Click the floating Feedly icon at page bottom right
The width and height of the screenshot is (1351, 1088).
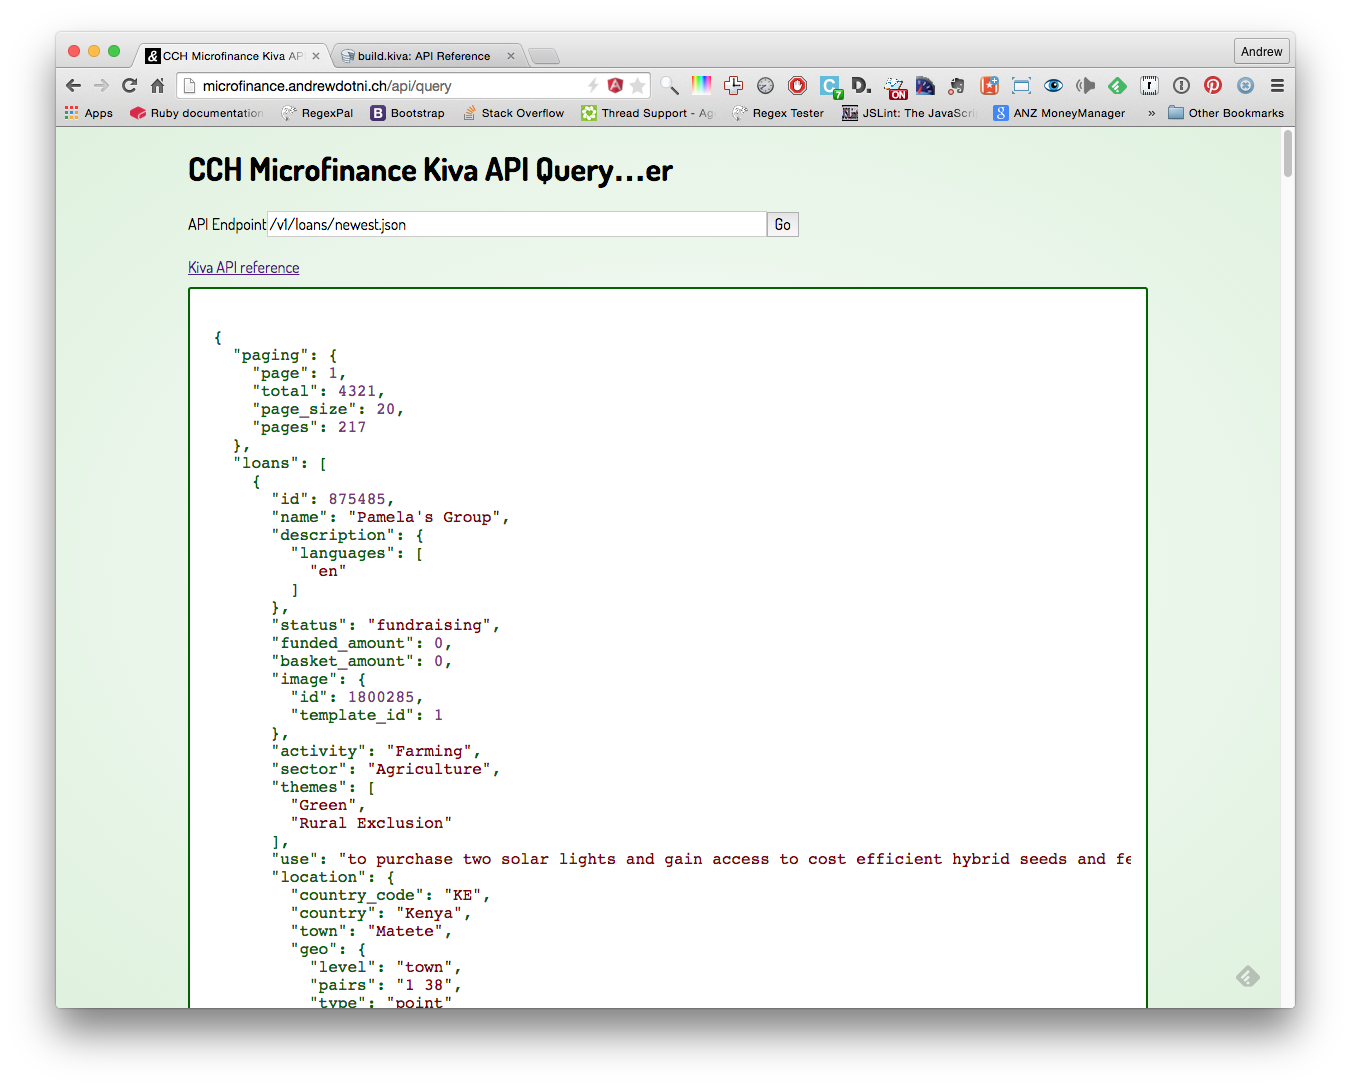tap(1247, 976)
